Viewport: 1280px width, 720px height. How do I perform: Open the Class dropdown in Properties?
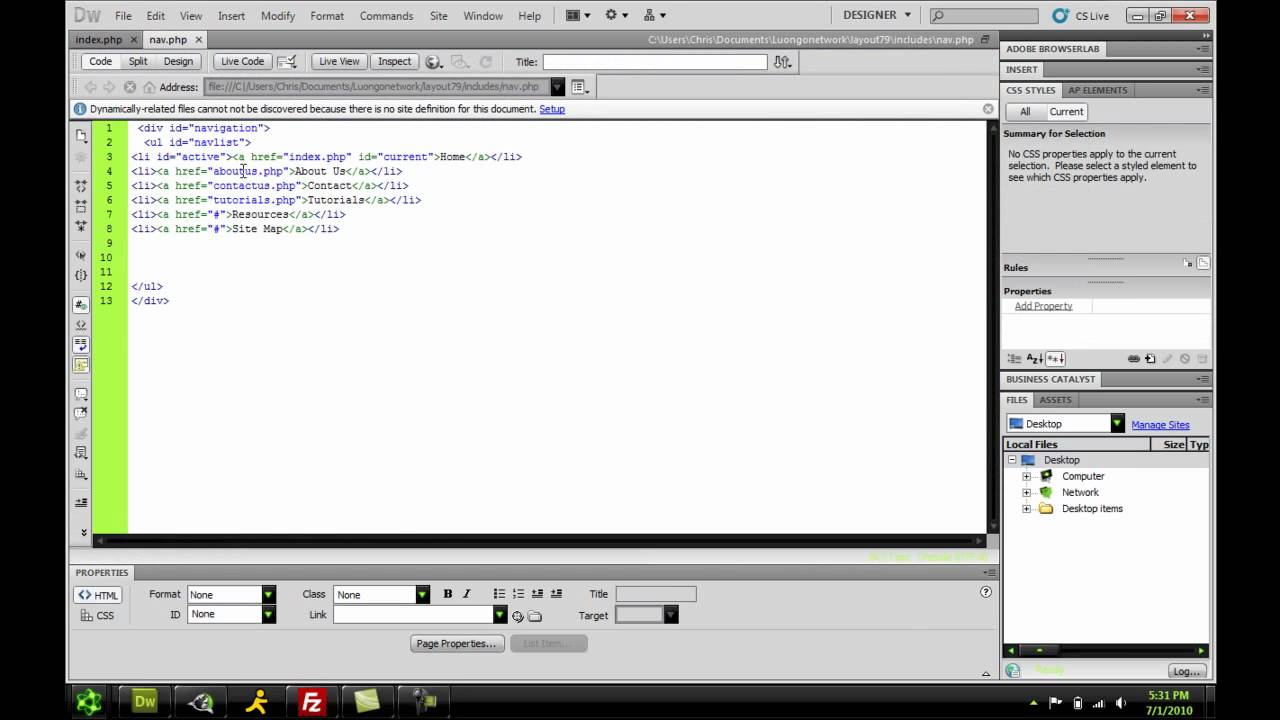(x=422, y=594)
